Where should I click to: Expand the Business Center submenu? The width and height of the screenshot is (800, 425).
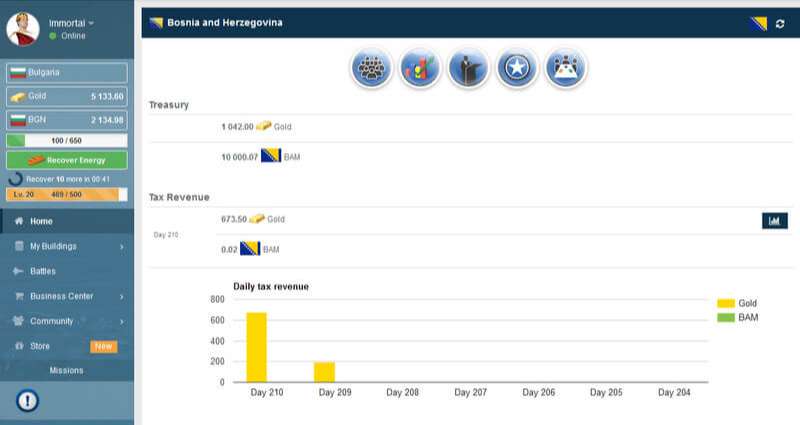(67, 296)
